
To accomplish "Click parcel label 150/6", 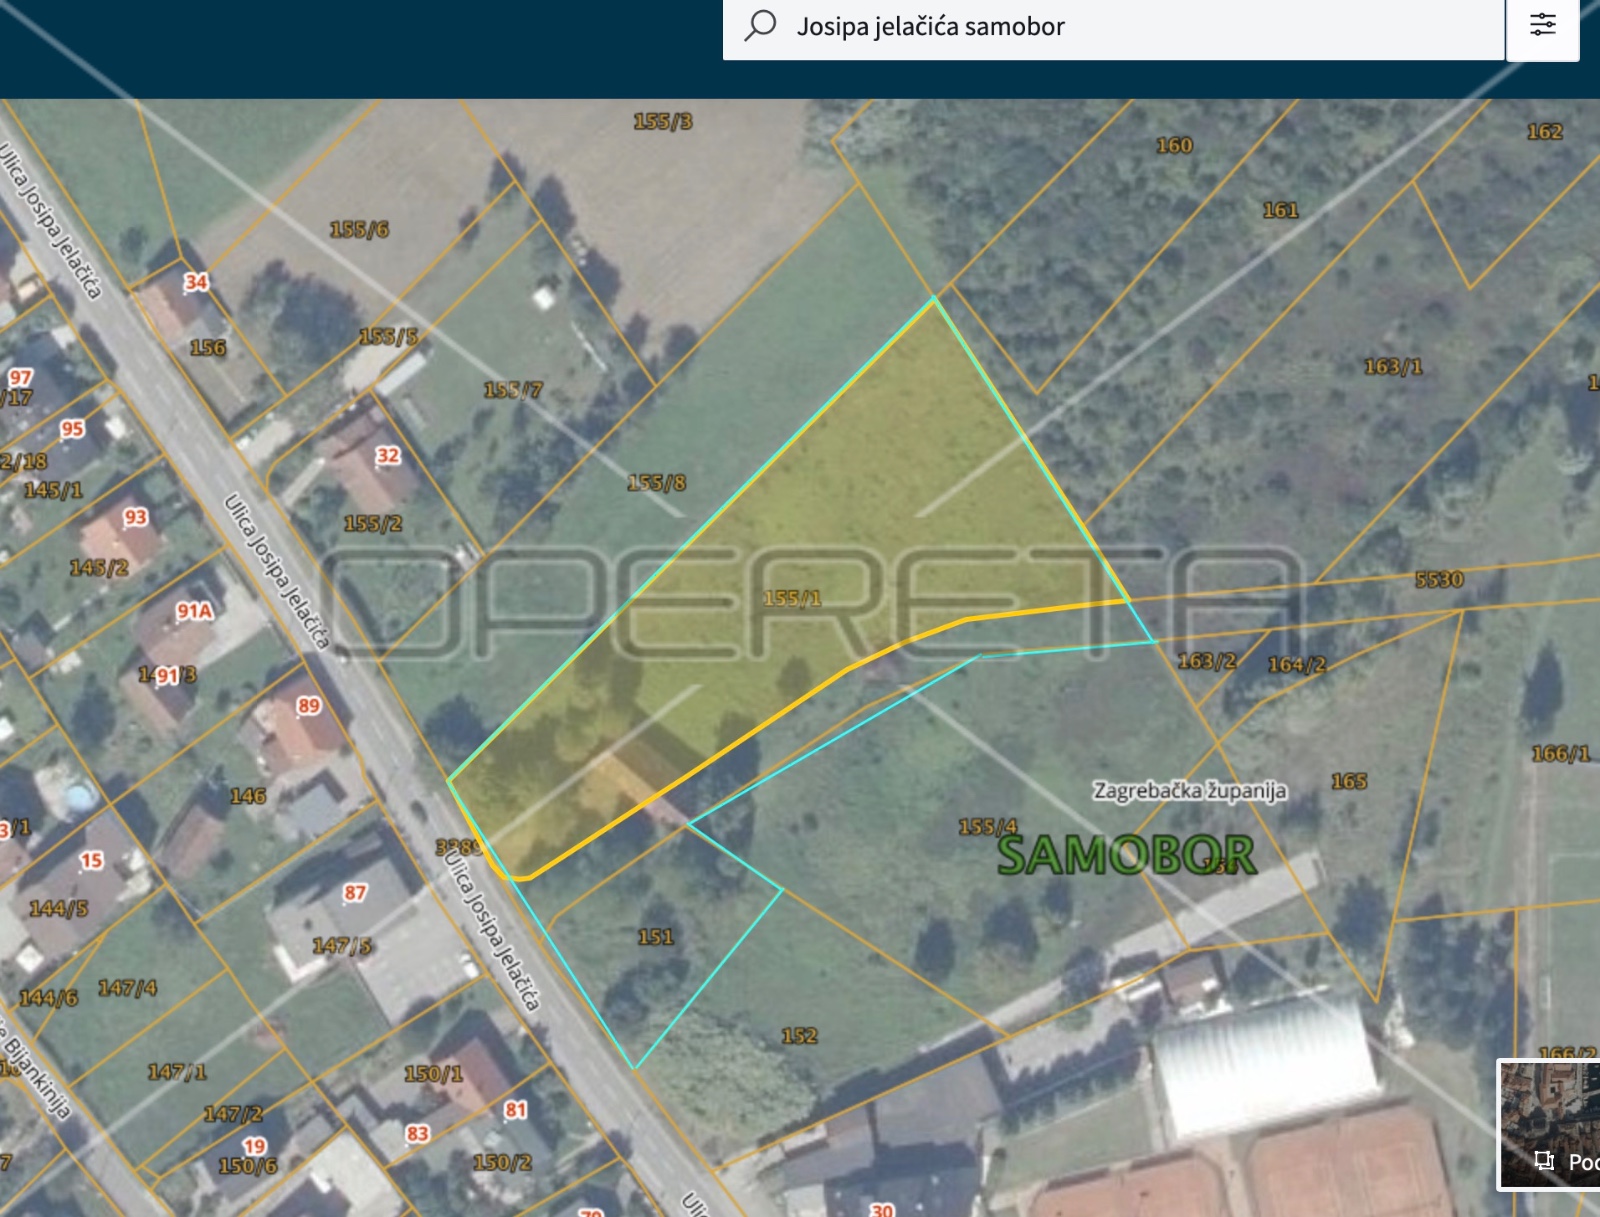I will (248, 1166).
